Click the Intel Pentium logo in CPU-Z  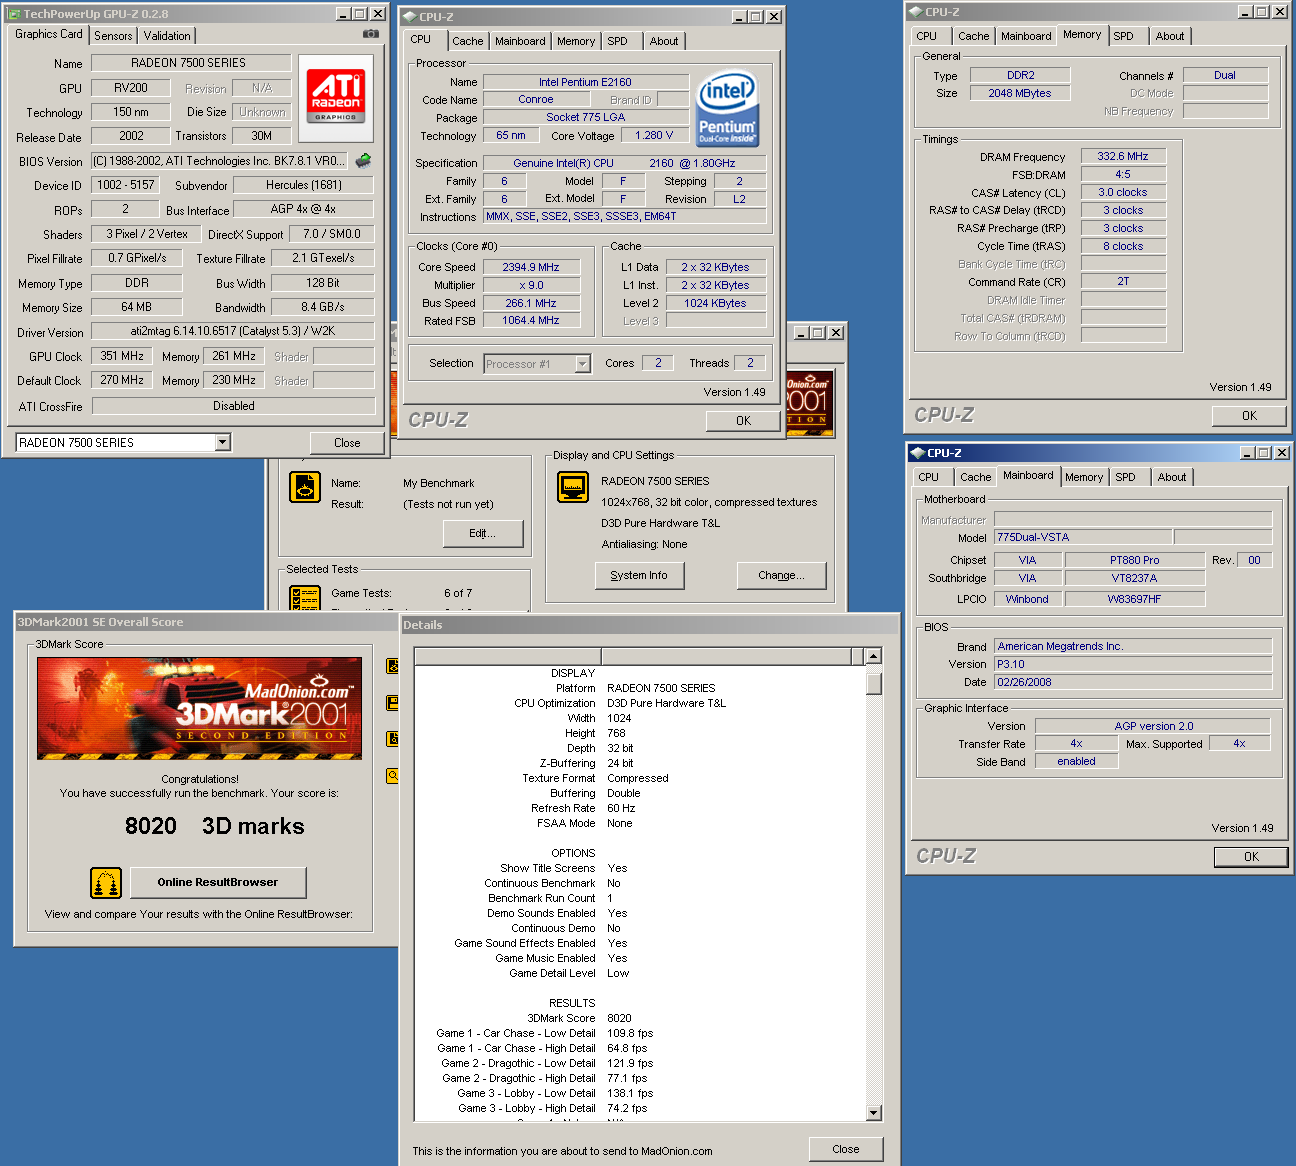point(727,108)
